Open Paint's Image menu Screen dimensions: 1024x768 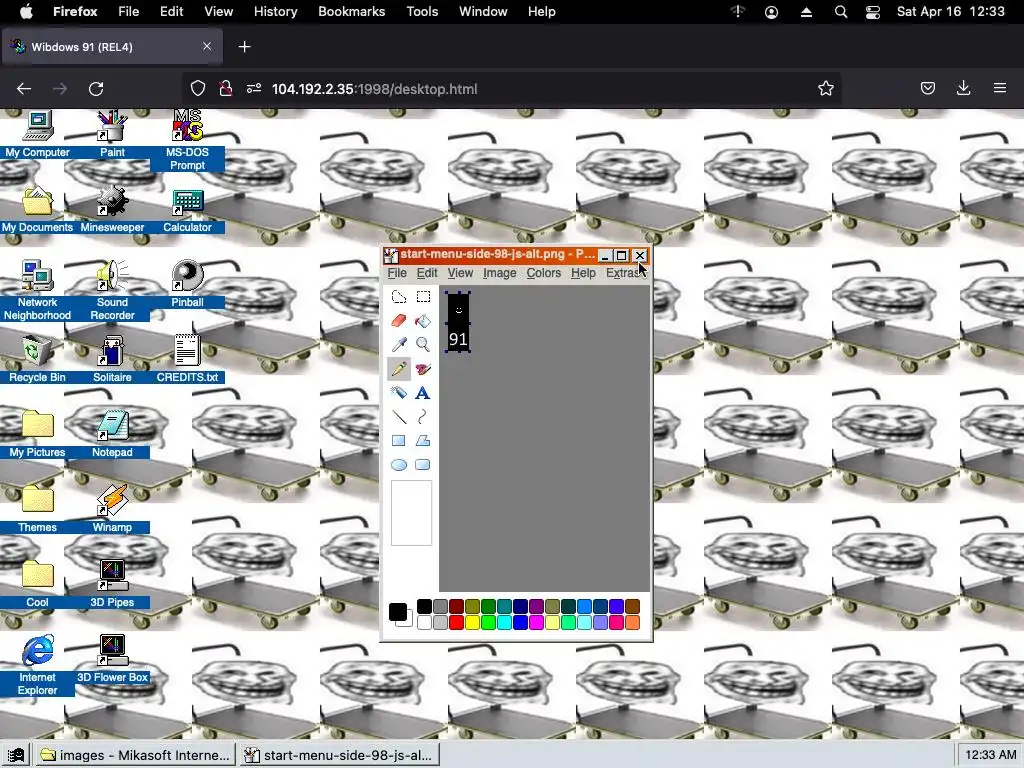click(x=500, y=273)
